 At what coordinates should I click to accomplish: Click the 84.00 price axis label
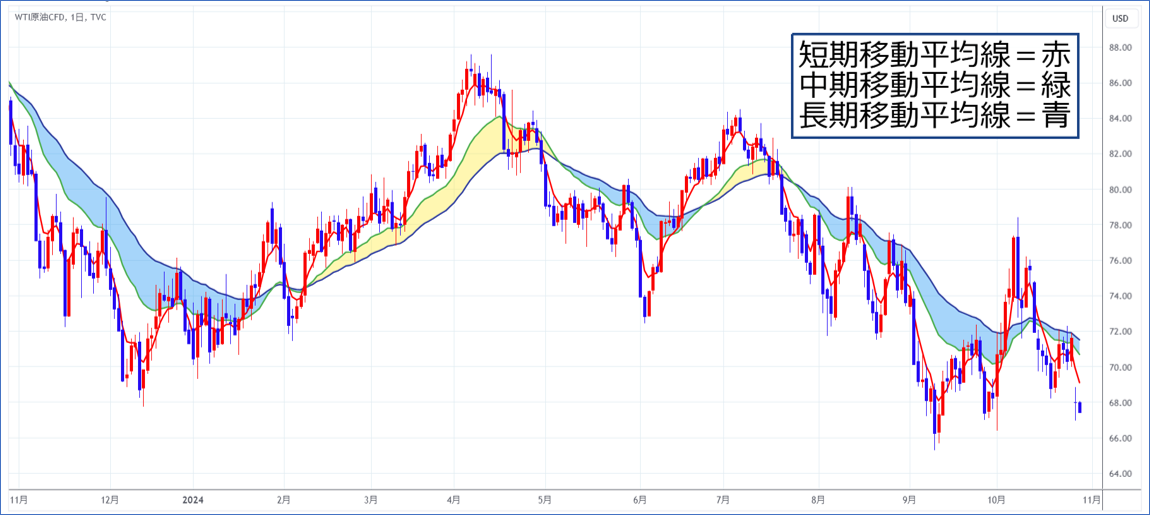click(x=1119, y=119)
